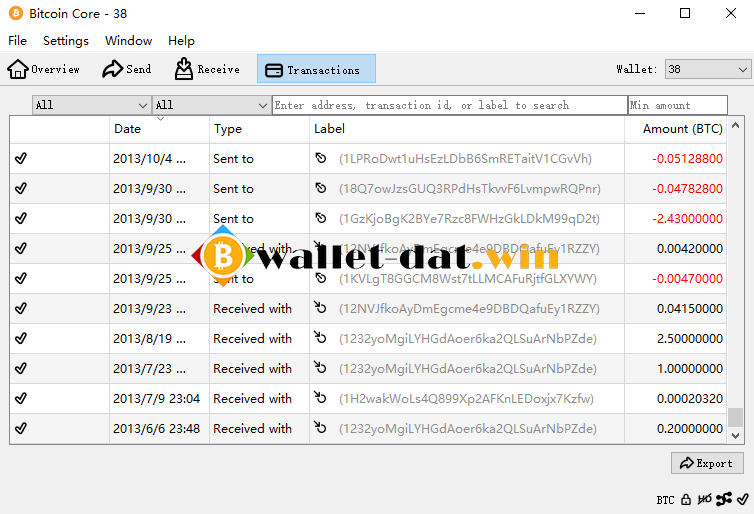Click received icon in the 1.00000000 row

tap(320, 367)
